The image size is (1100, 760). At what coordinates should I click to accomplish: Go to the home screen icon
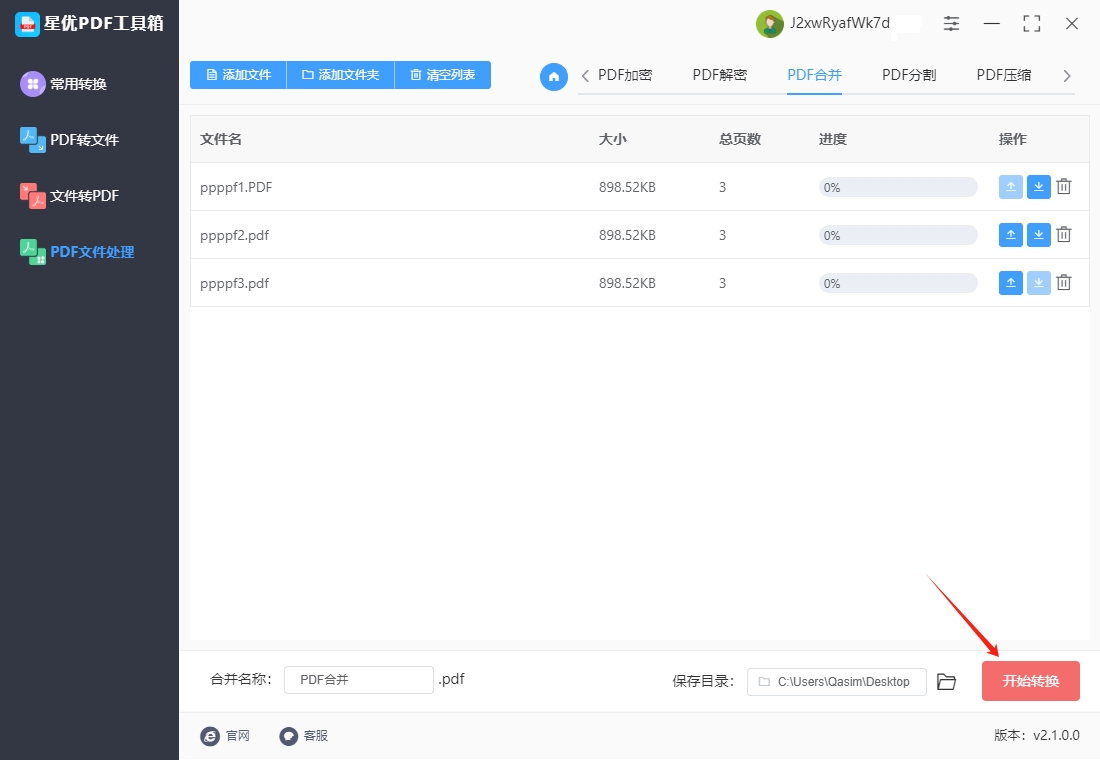(x=554, y=76)
